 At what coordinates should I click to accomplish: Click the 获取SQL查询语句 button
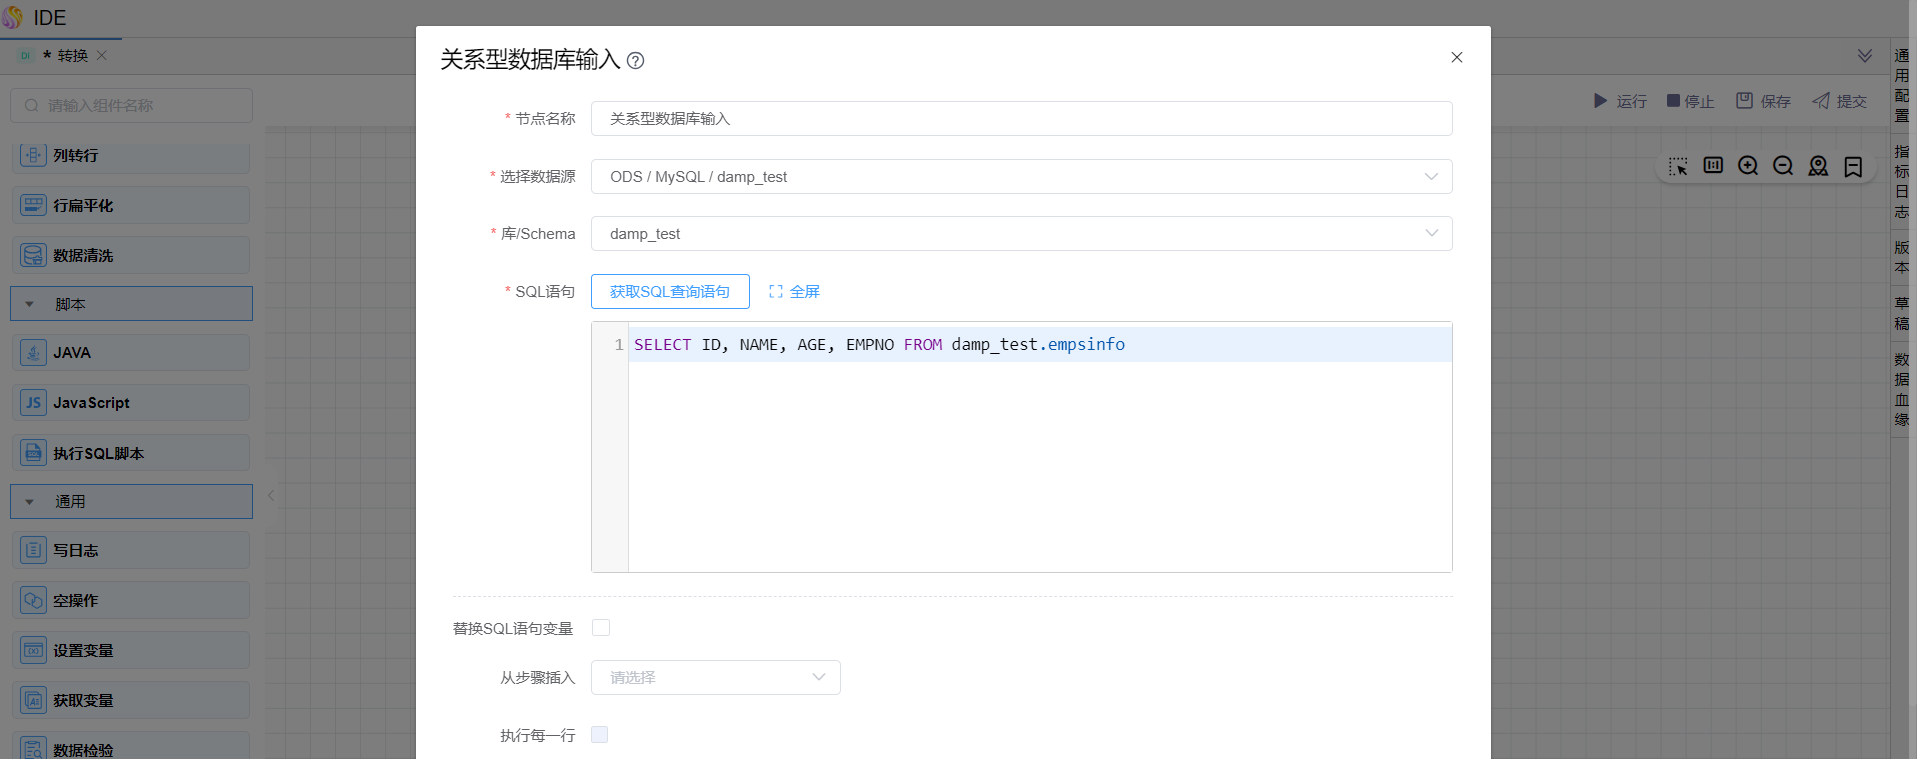coord(670,292)
